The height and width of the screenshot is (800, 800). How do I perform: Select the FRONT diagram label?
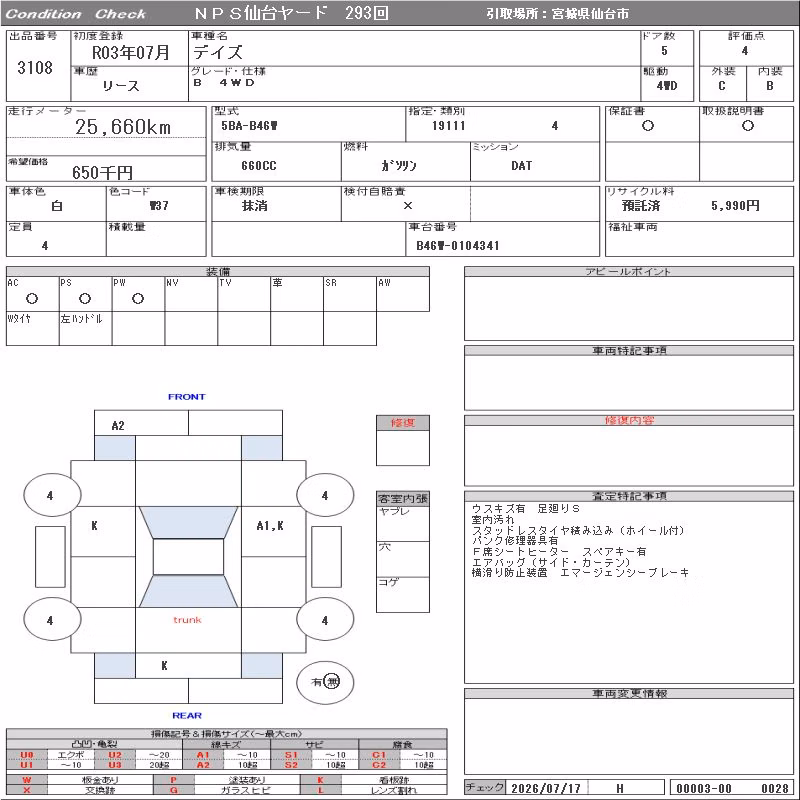[186, 396]
